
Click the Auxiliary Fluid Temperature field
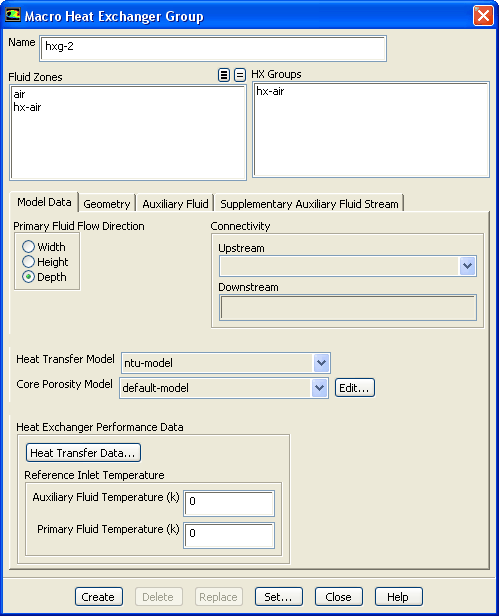point(229,503)
